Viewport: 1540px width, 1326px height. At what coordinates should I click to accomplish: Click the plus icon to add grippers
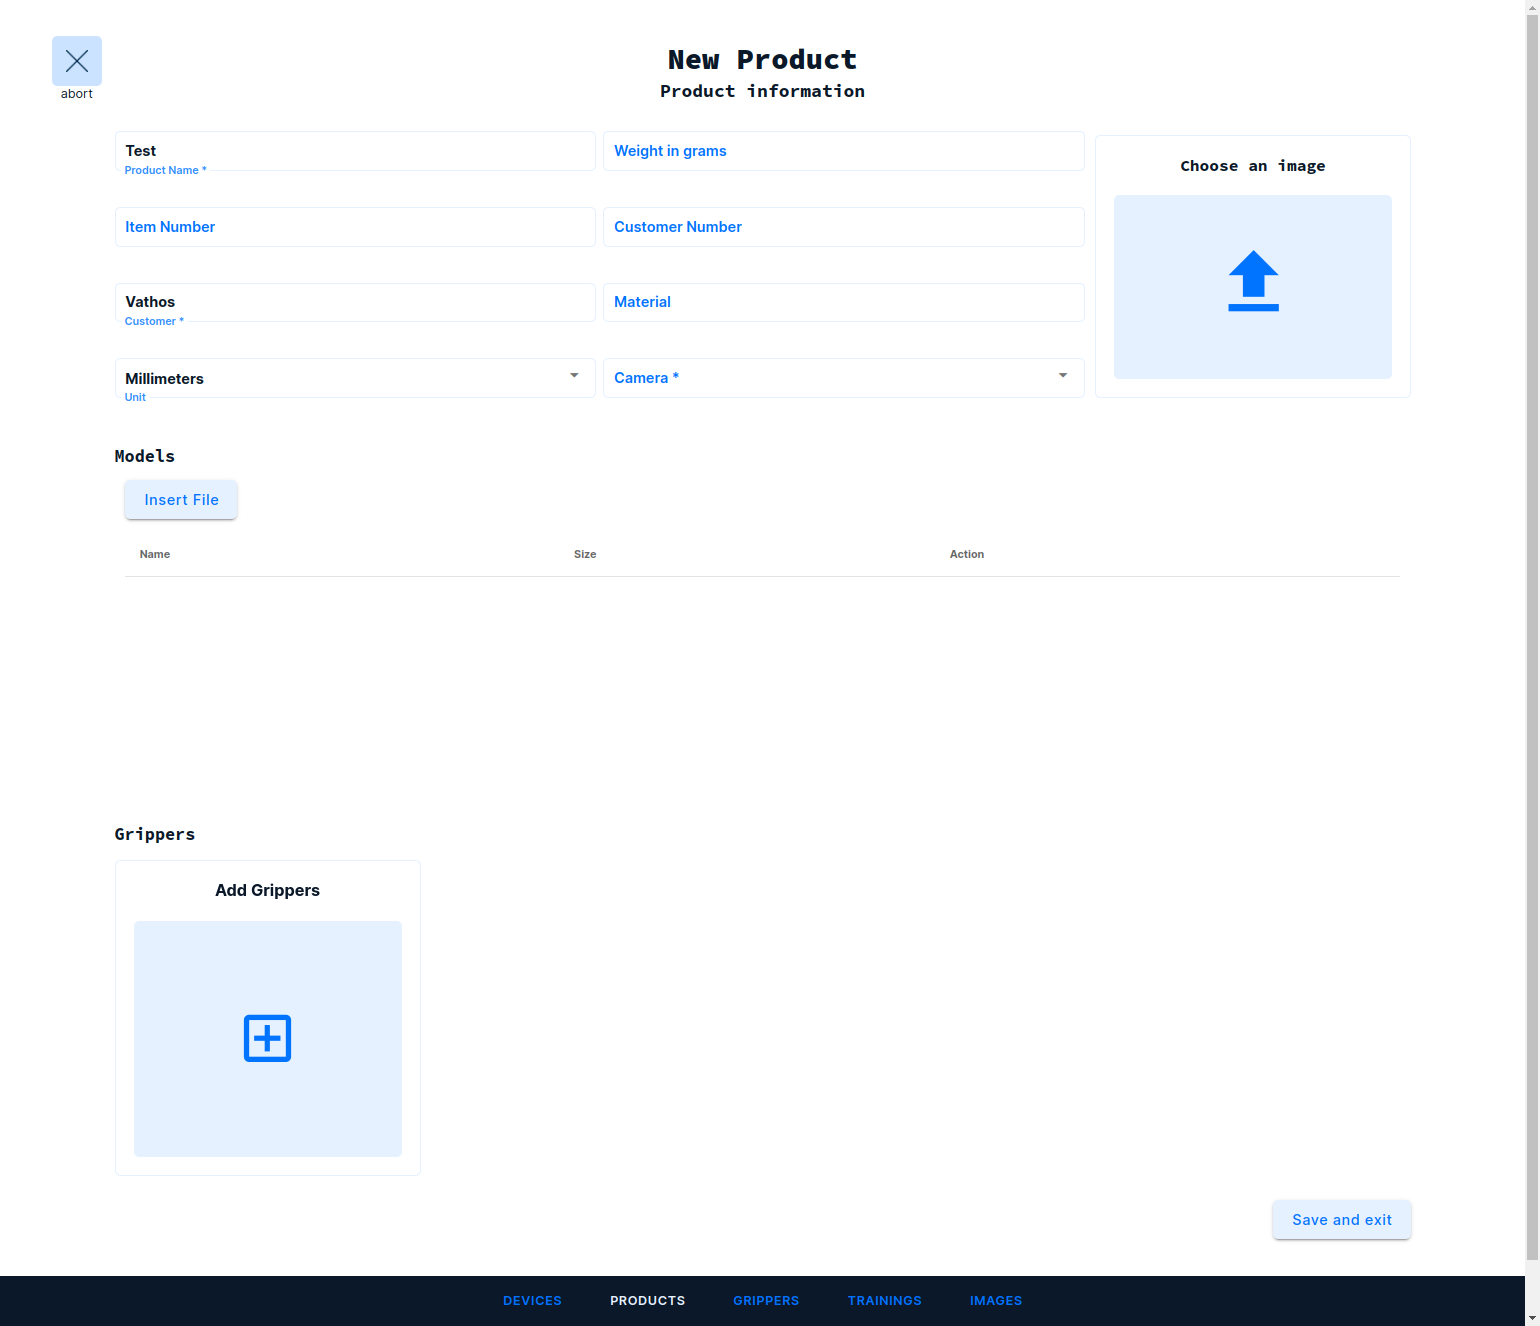(267, 1038)
